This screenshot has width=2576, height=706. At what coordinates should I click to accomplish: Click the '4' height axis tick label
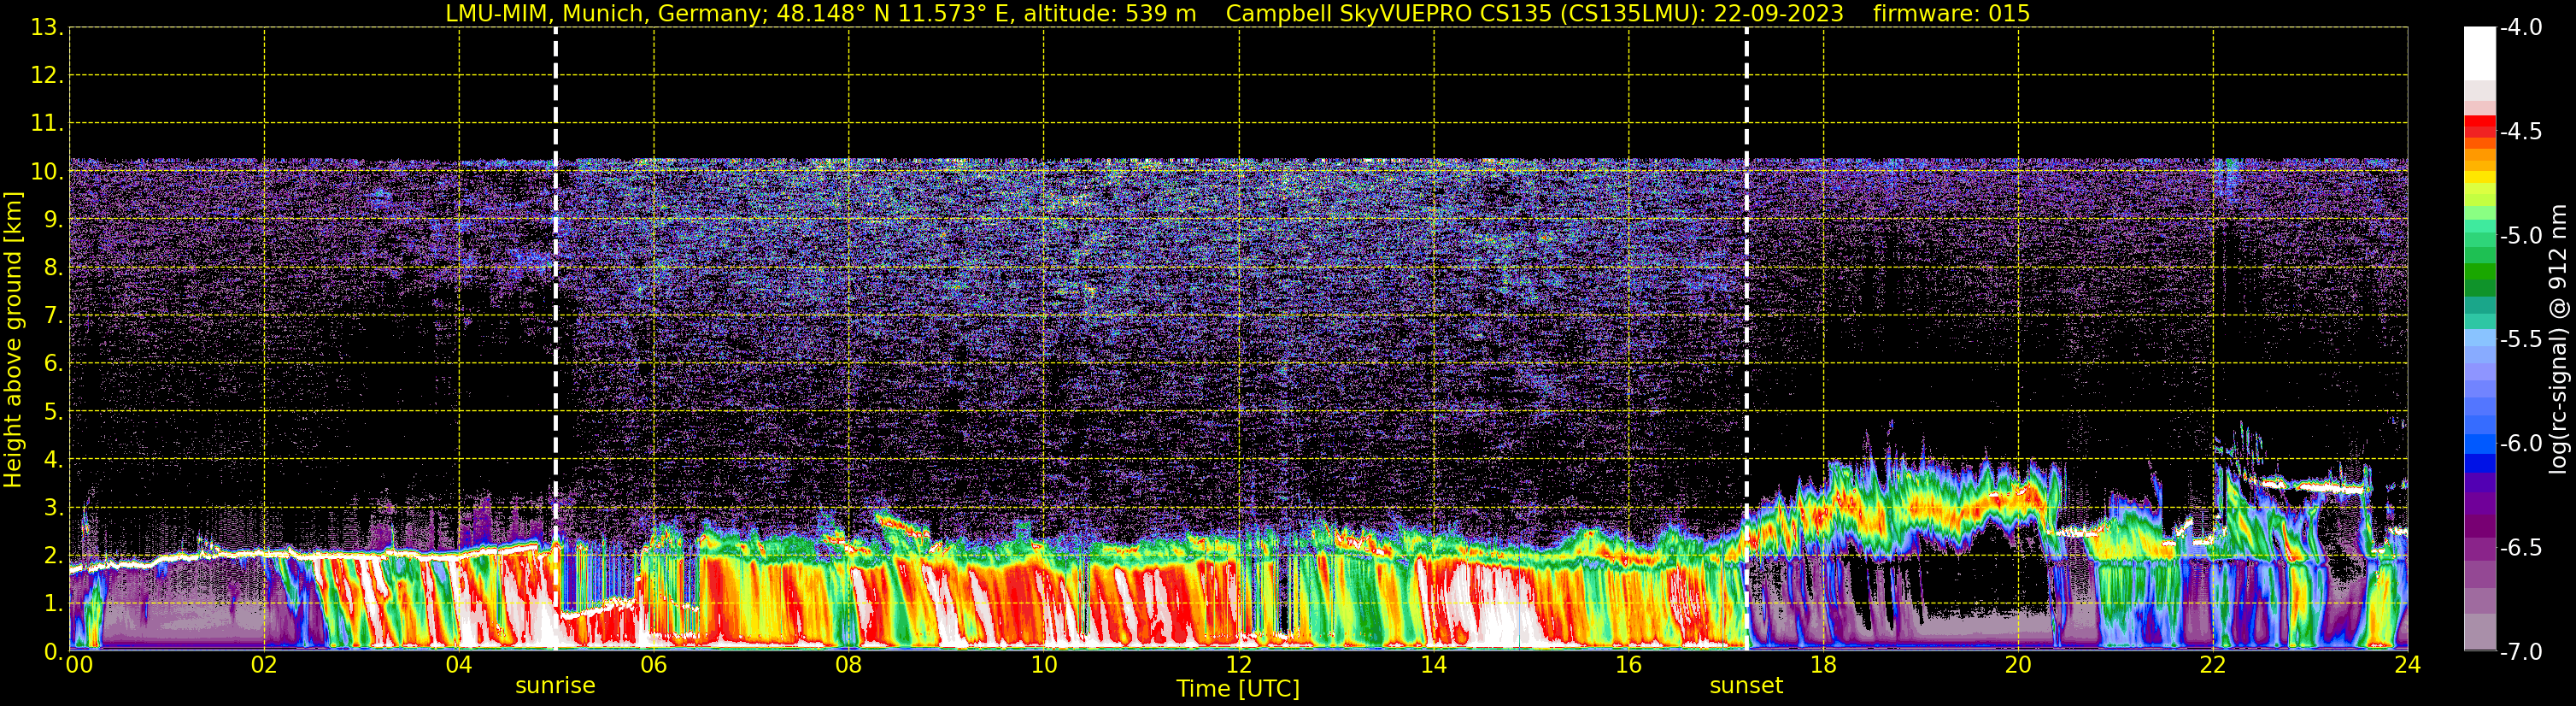[52, 459]
